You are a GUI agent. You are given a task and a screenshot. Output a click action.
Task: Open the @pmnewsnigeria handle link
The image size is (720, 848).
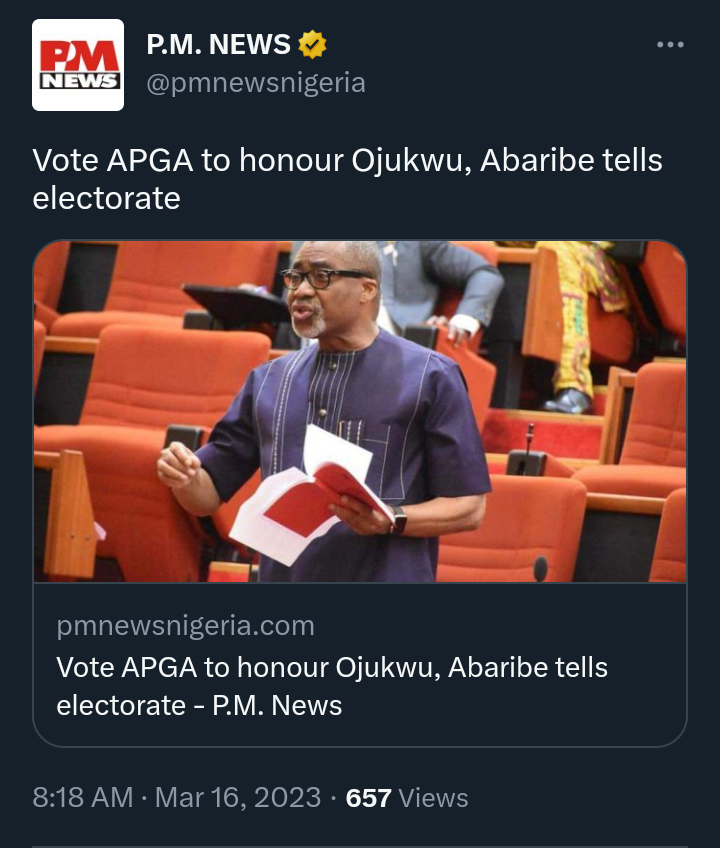(x=256, y=83)
